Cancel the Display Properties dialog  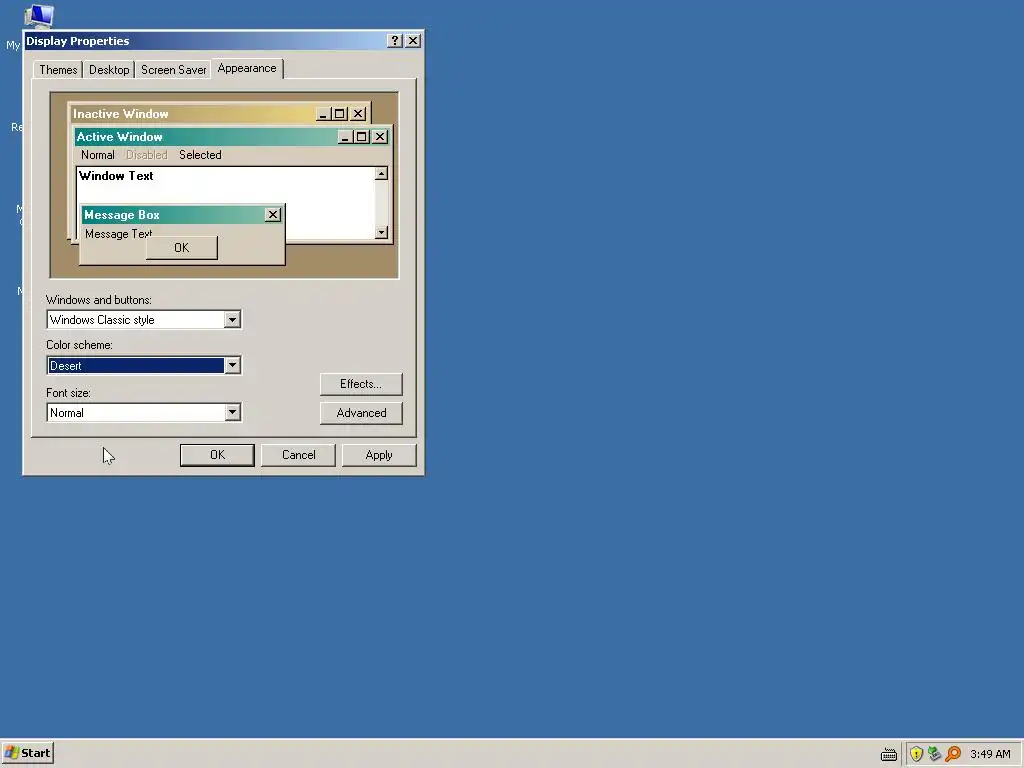(x=298, y=455)
